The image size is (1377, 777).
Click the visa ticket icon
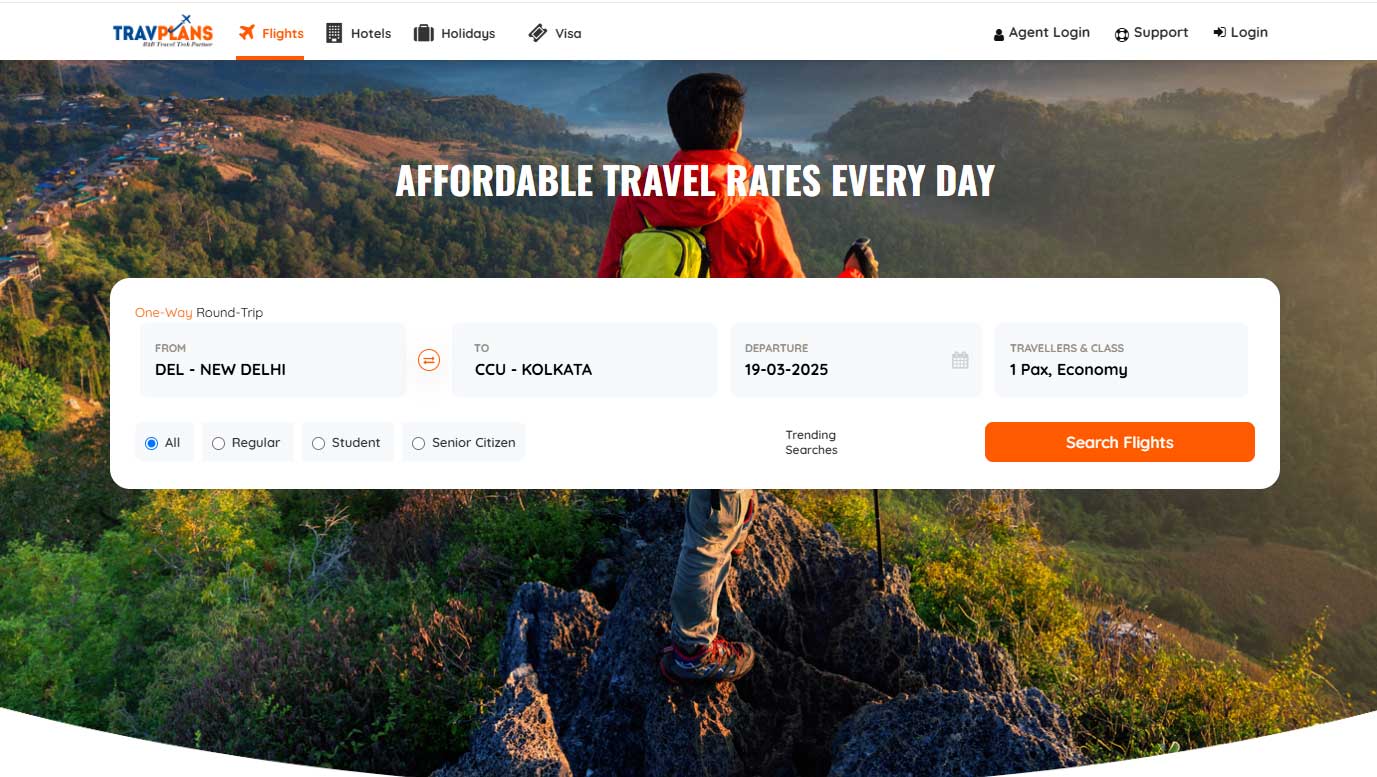coord(538,33)
